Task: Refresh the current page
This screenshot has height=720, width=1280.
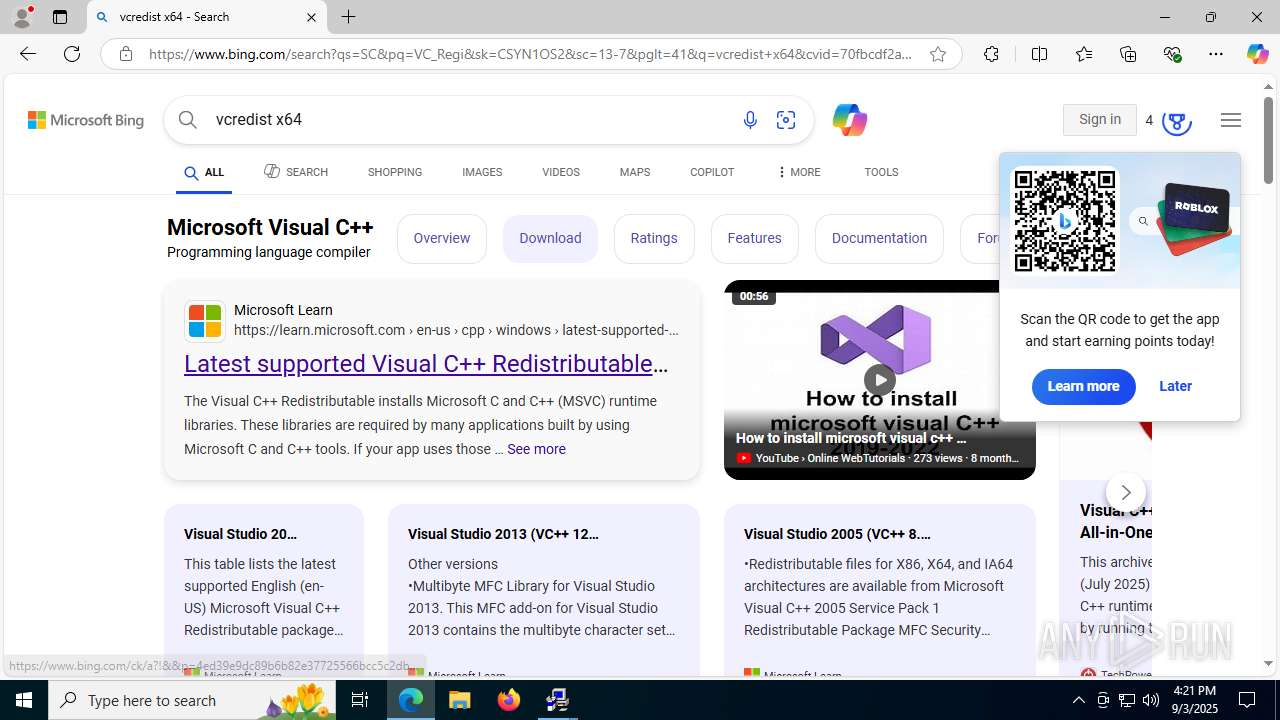Action: pyautogui.click(x=72, y=54)
